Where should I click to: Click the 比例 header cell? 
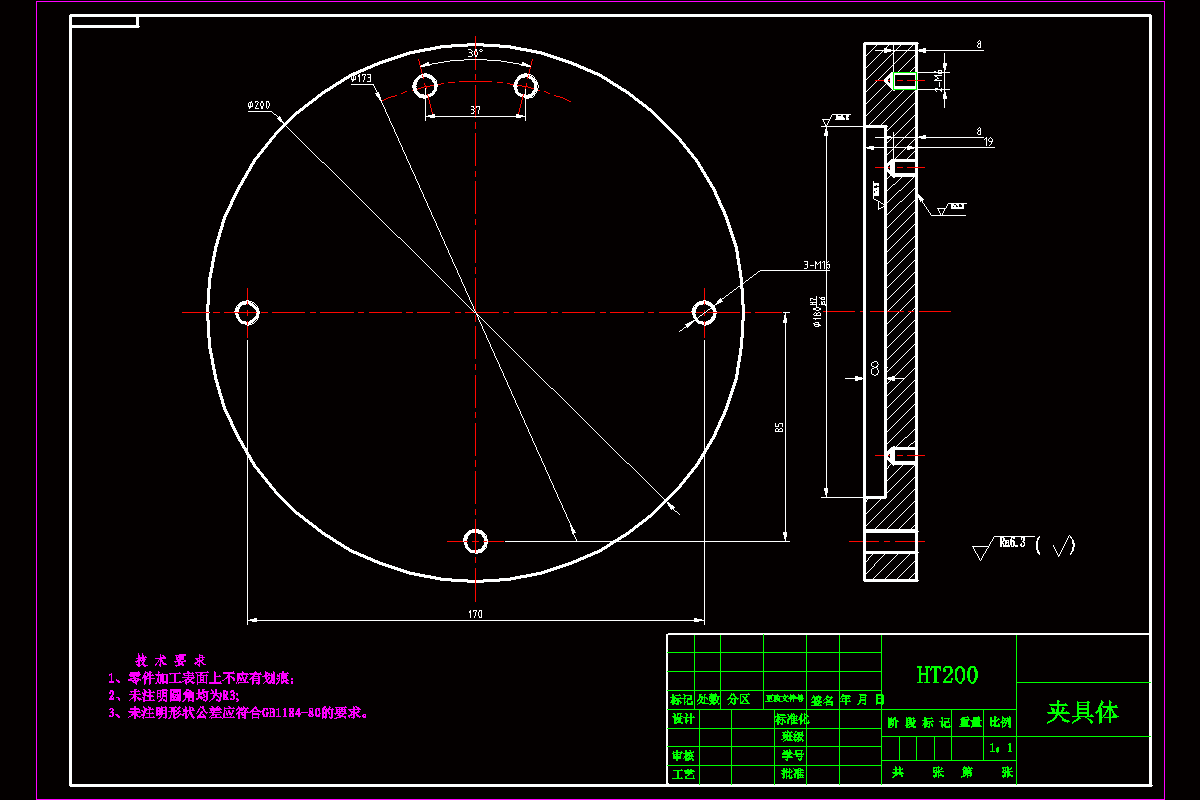tap(1000, 721)
